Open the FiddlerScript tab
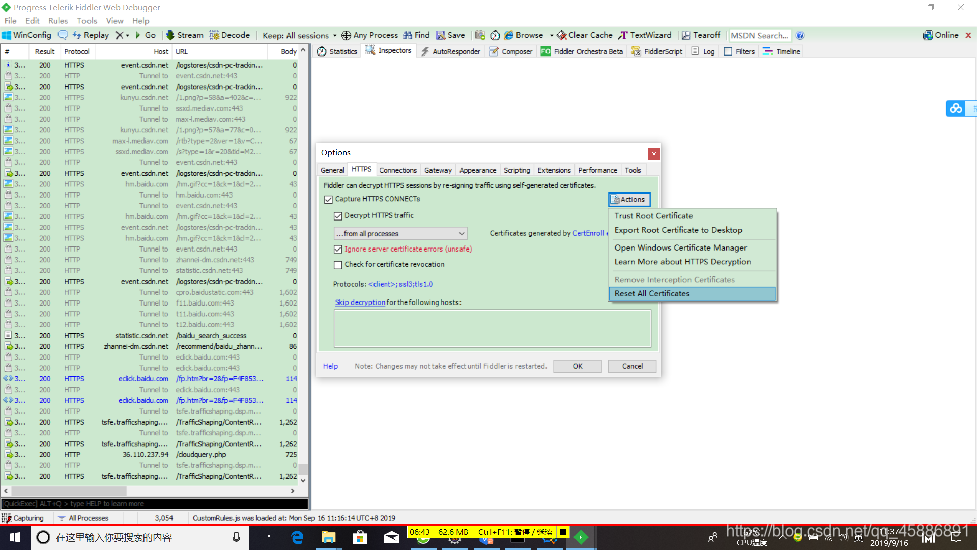 [657, 52]
